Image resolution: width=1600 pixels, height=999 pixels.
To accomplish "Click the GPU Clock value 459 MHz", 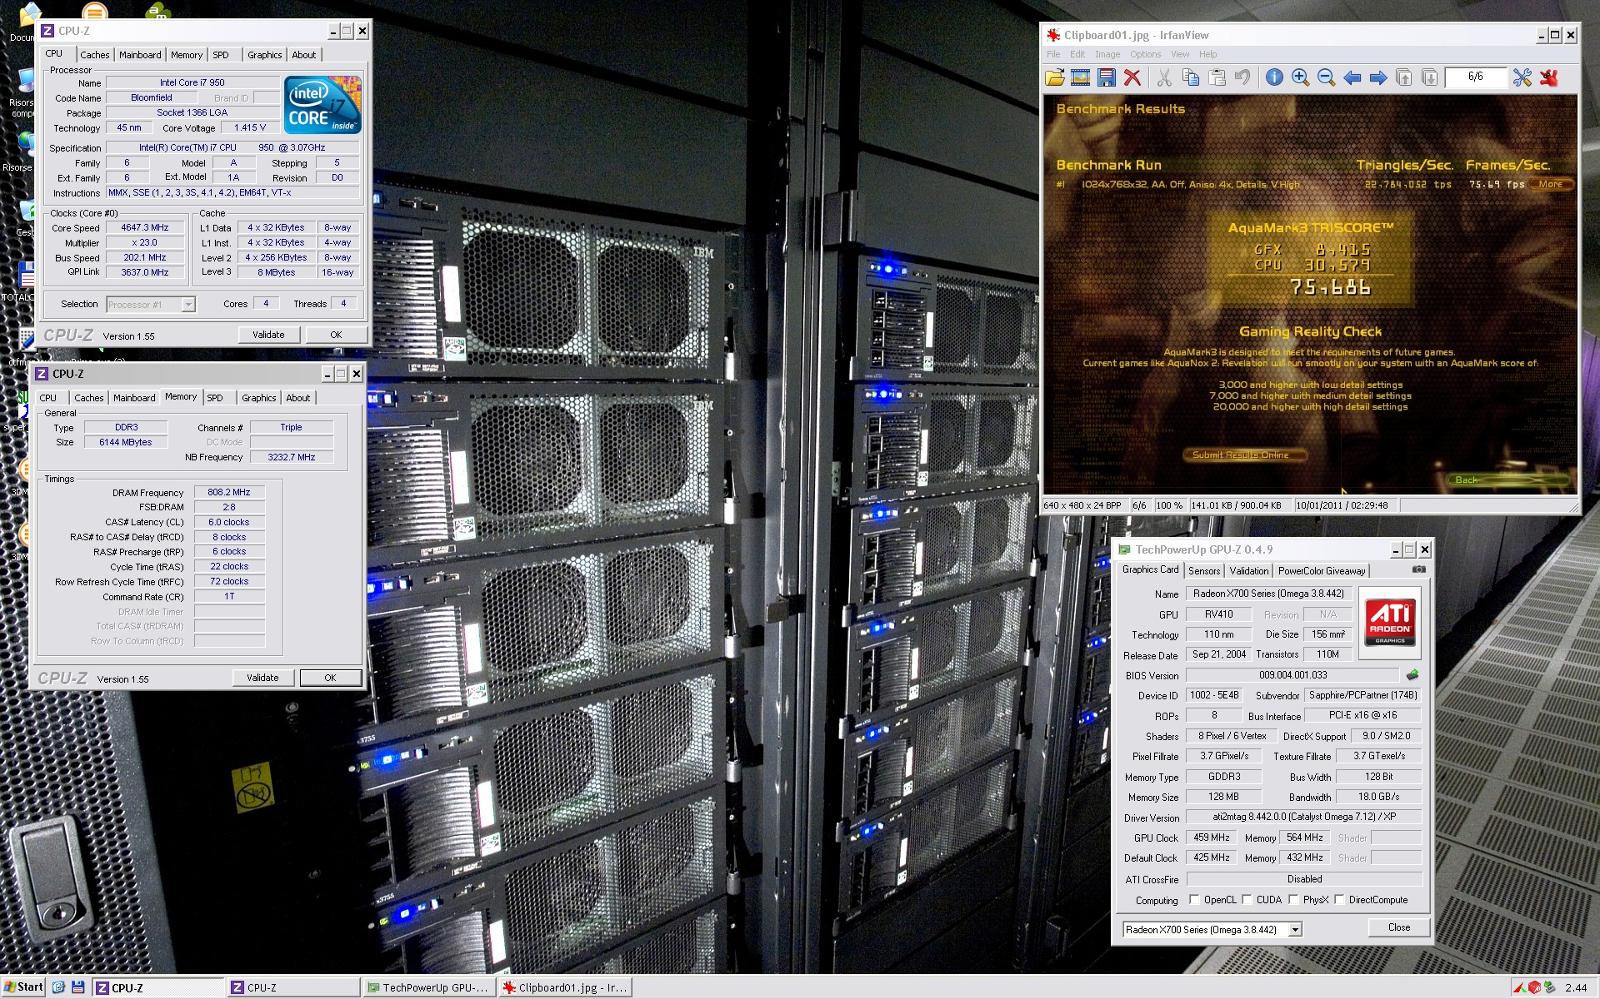I will tap(1211, 838).
